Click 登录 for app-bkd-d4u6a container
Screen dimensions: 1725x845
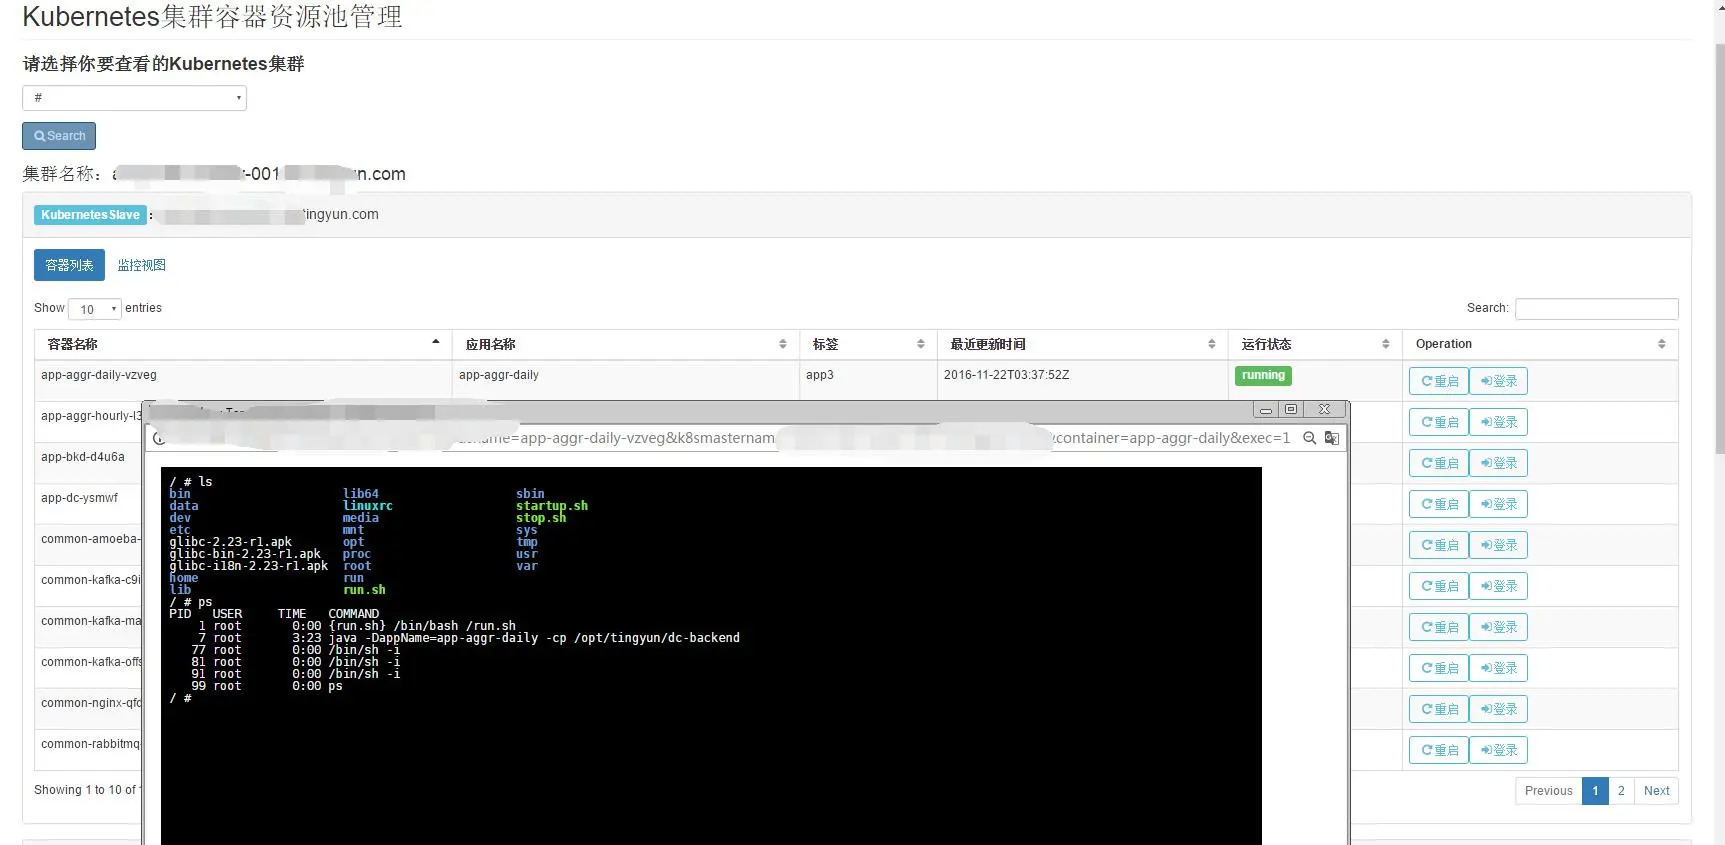[x=1498, y=463]
